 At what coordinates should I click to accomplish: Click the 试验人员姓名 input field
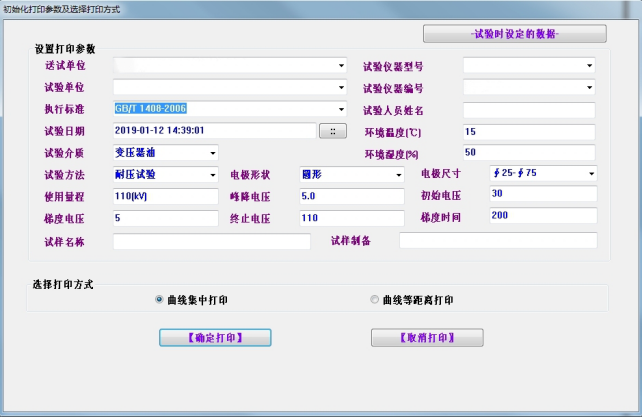[529, 110]
